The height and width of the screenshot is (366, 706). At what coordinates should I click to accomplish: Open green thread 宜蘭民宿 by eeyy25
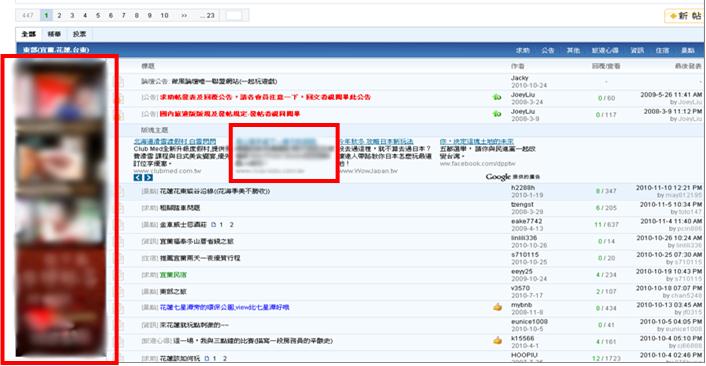click(x=173, y=275)
